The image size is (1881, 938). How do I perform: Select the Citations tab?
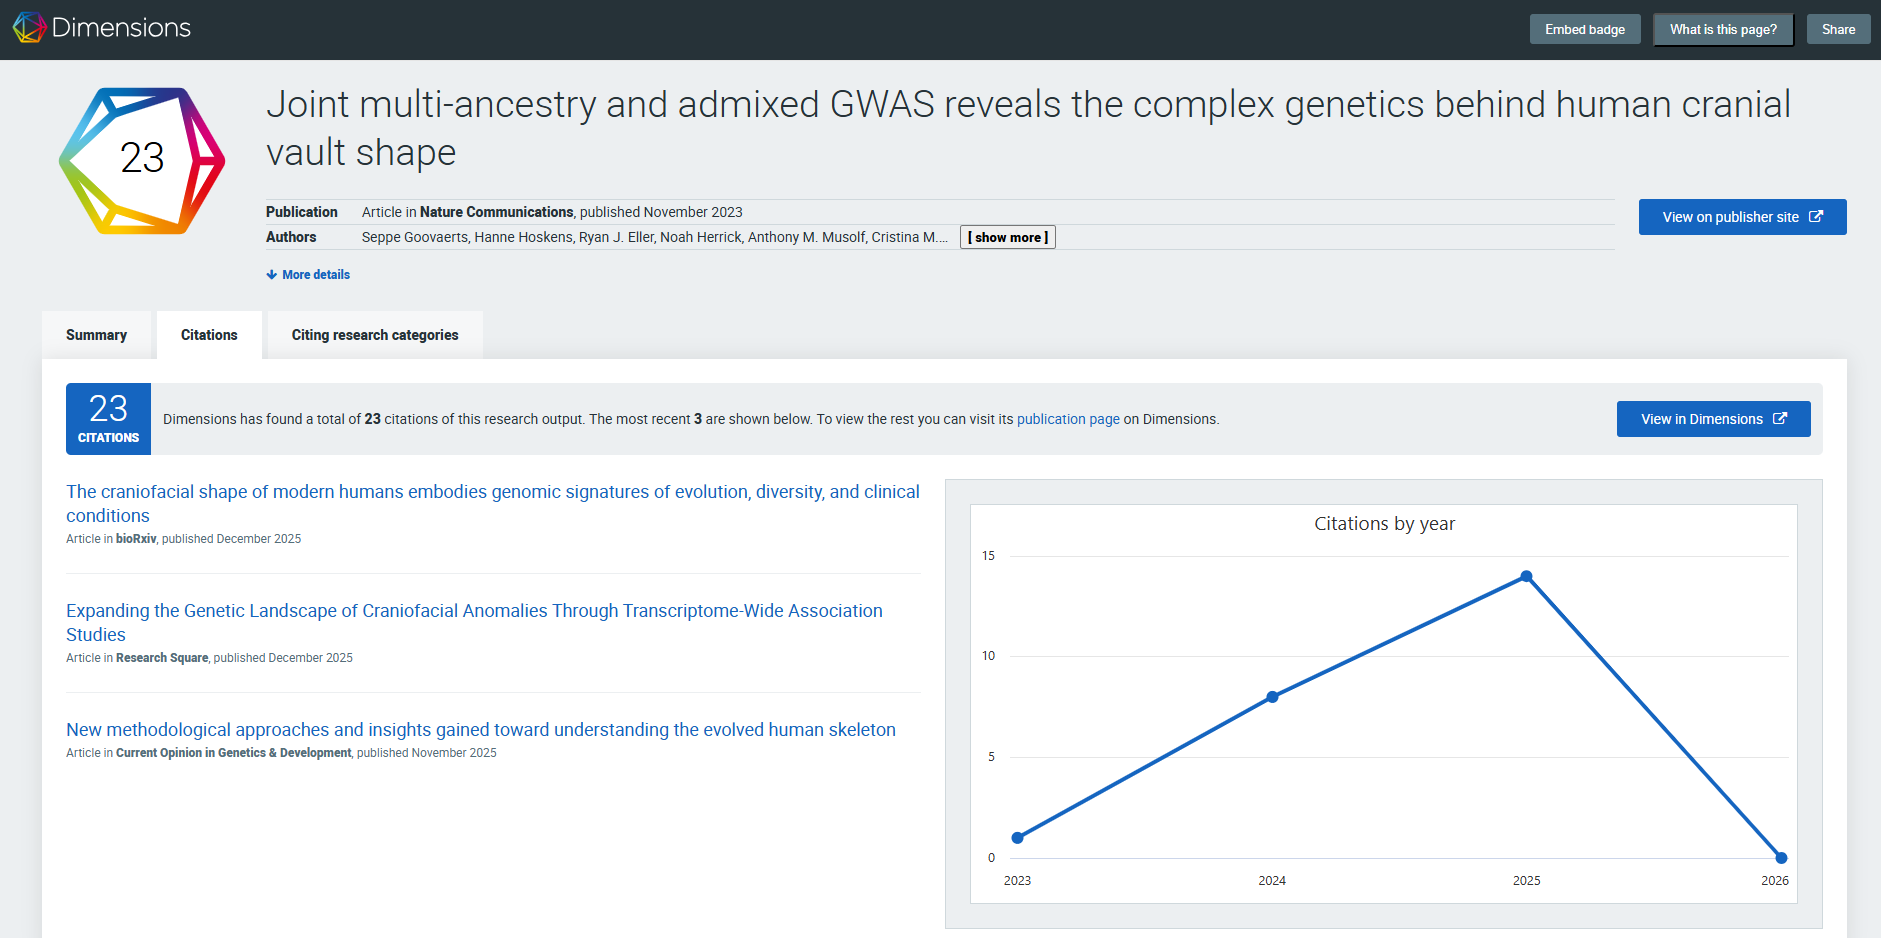click(209, 335)
